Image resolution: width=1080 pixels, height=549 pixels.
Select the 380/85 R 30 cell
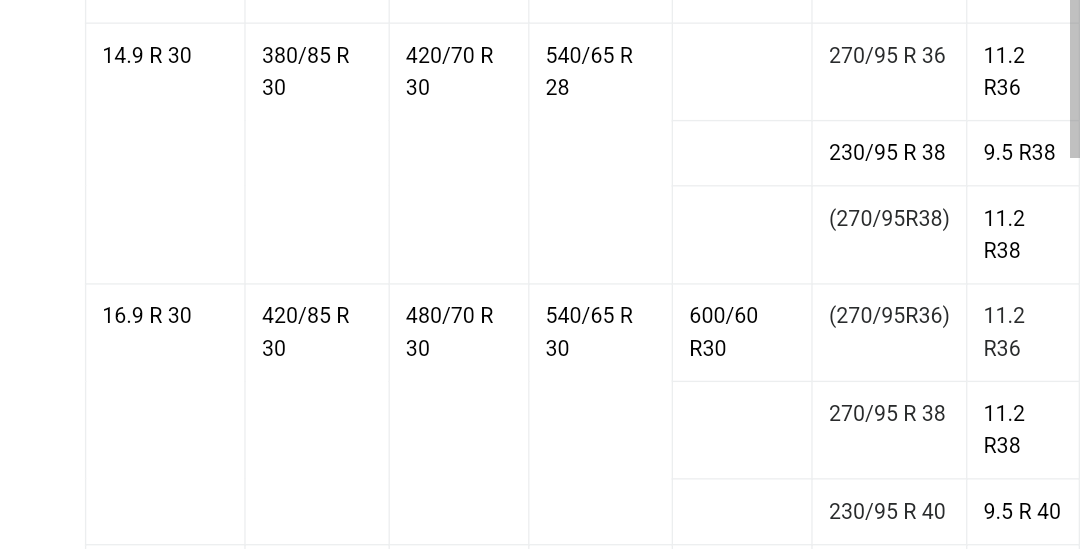305,71
